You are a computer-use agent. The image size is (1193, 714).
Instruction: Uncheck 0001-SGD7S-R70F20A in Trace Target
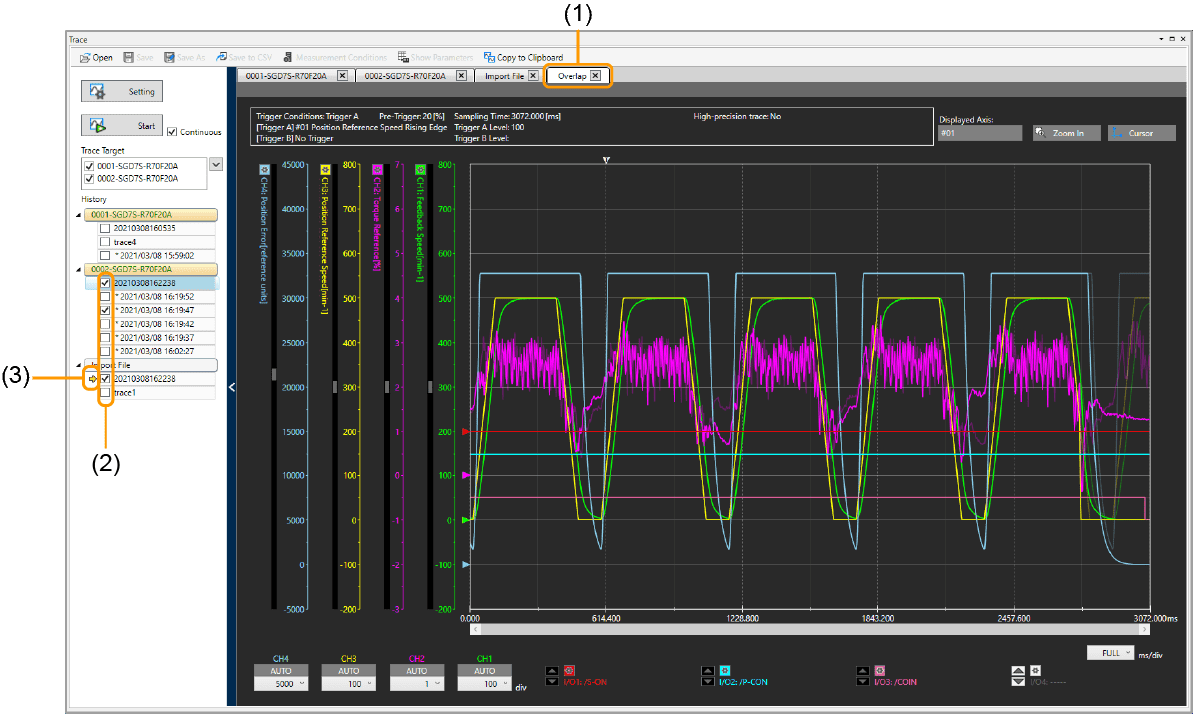tap(90, 166)
